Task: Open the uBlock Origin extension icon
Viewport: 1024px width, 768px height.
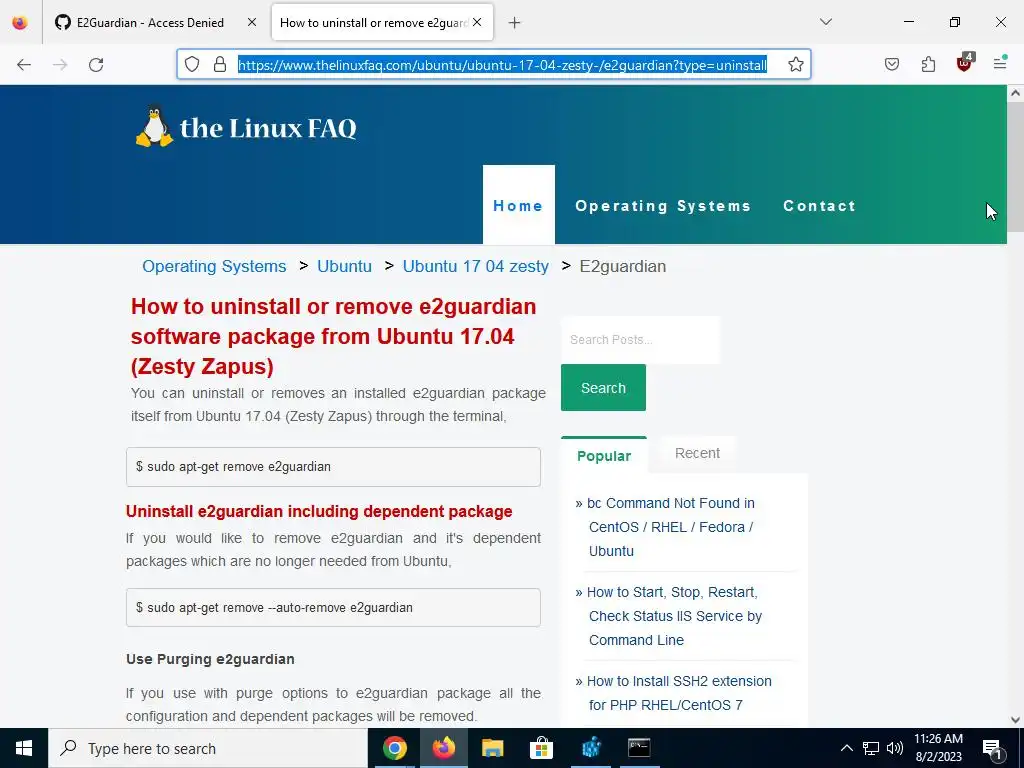Action: coord(965,63)
